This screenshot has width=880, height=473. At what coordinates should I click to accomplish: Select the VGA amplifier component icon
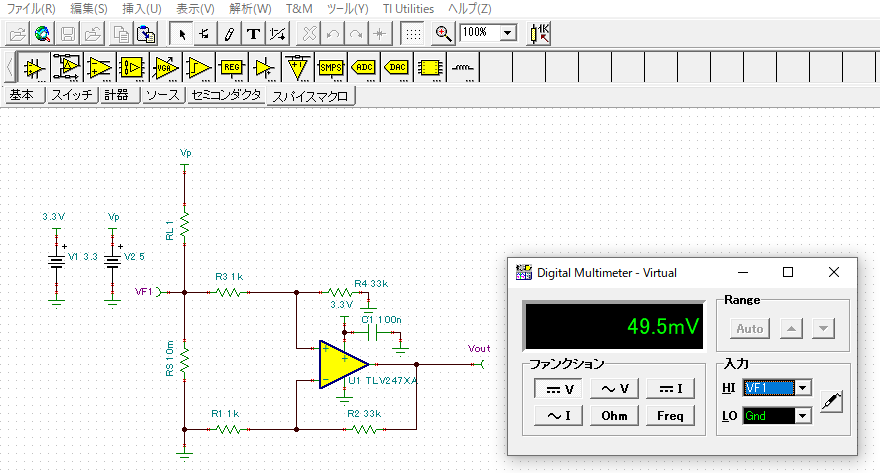(x=166, y=67)
